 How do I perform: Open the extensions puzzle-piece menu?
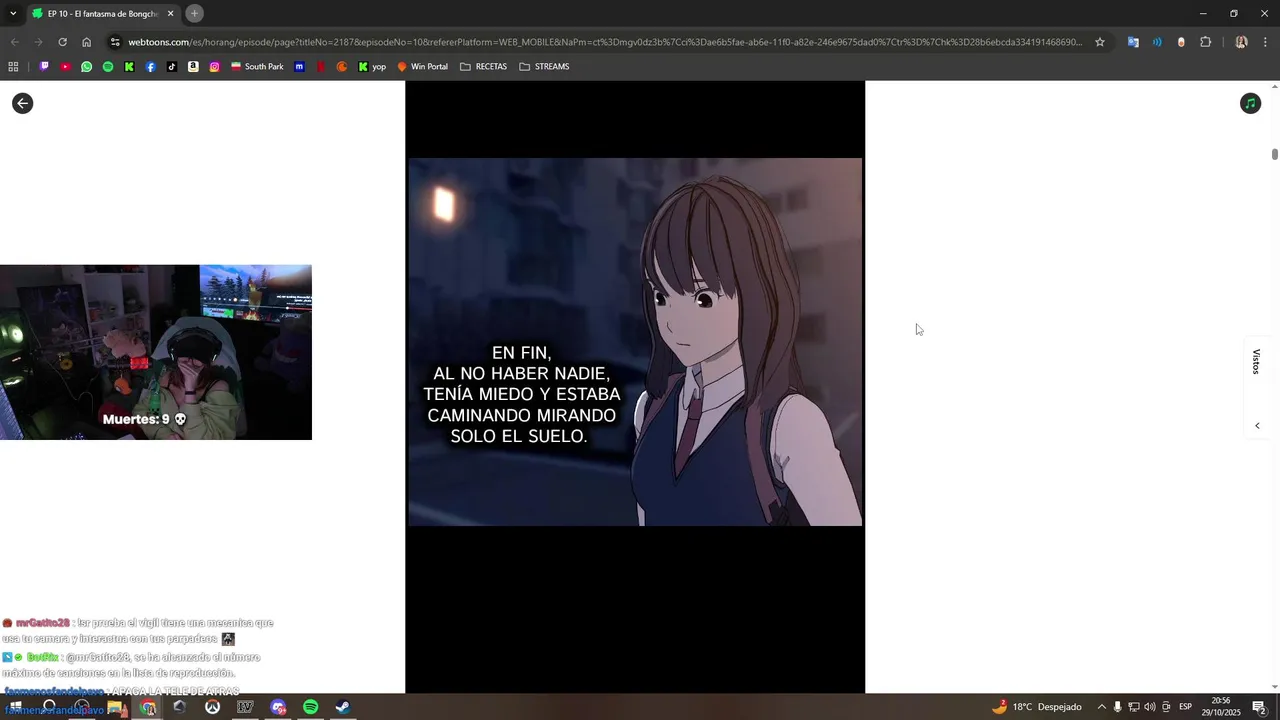(1206, 42)
